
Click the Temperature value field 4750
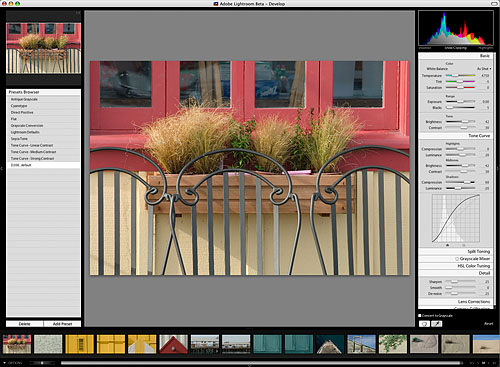tap(485, 76)
